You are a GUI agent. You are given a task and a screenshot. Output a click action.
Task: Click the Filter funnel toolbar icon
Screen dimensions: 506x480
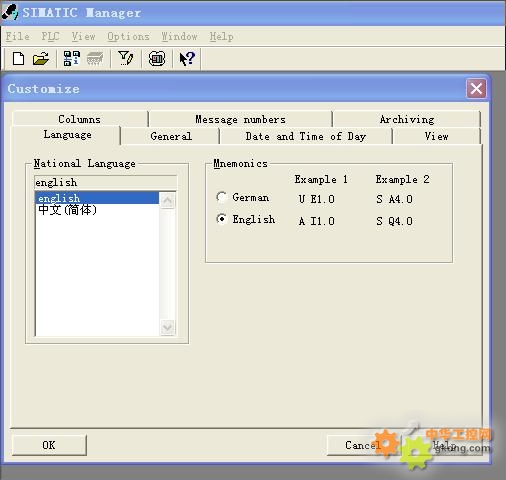pos(126,59)
